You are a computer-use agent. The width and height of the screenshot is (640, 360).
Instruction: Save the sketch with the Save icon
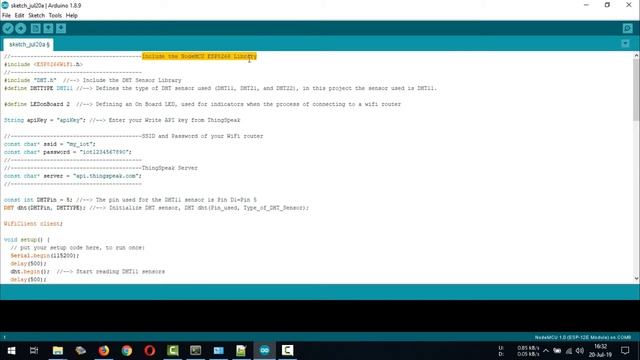pyautogui.click(x=61, y=28)
